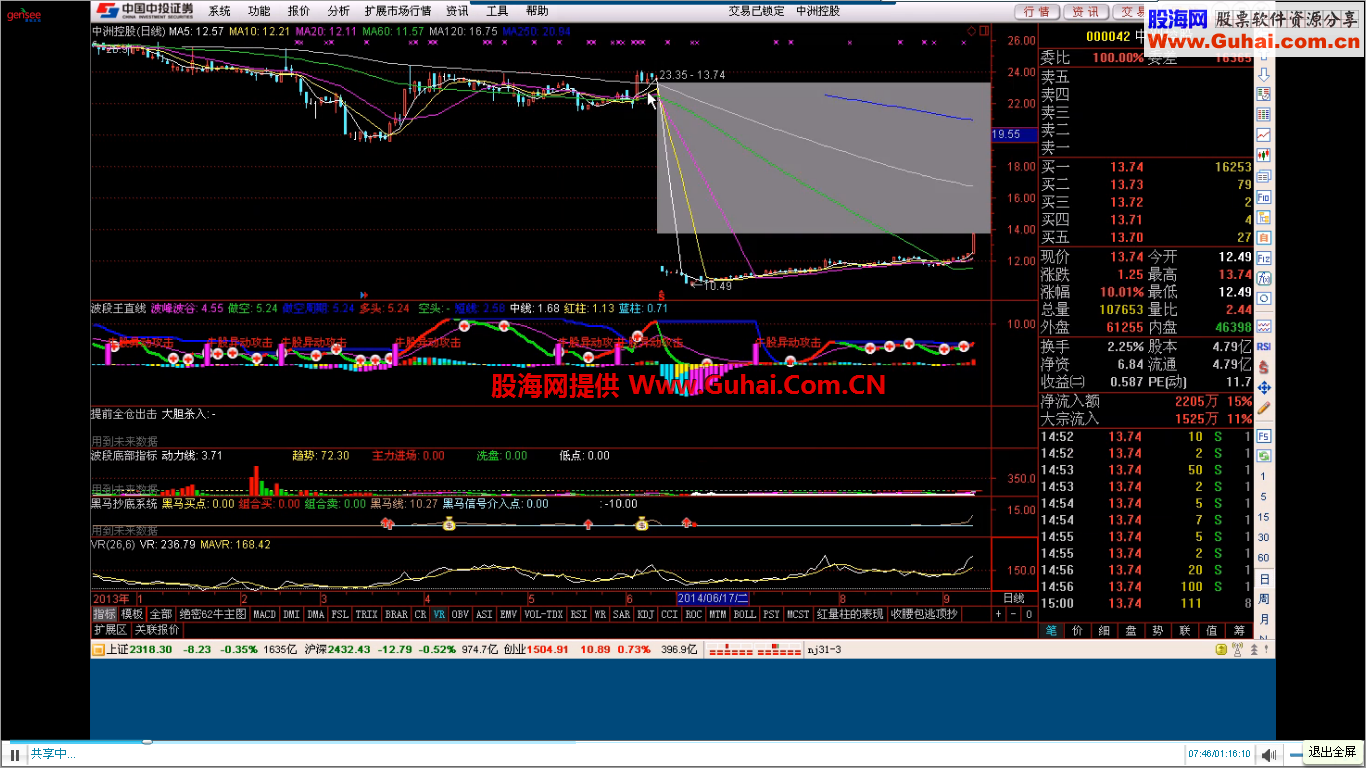The image size is (1366, 768).
Task: Open the 工具 menu
Action: [497, 11]
